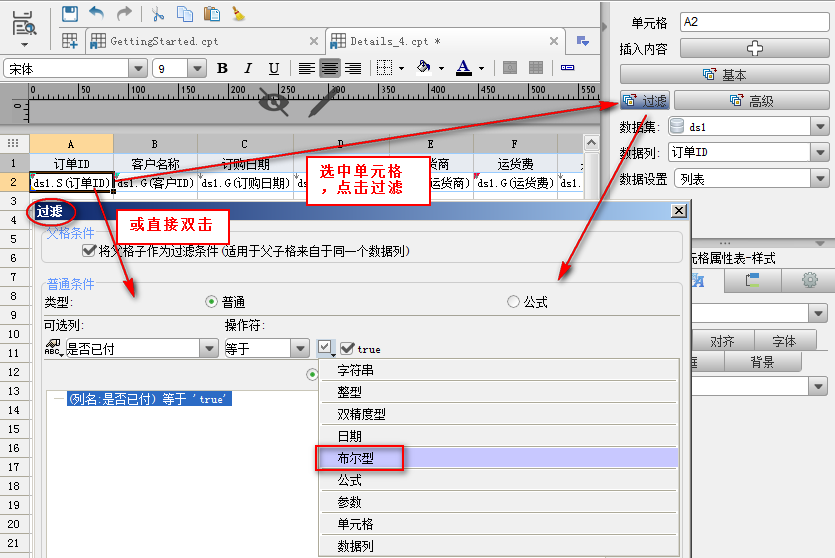Open the 过滤 filter tab
This screenshot has height=558, width=835.
coord(645,100)
